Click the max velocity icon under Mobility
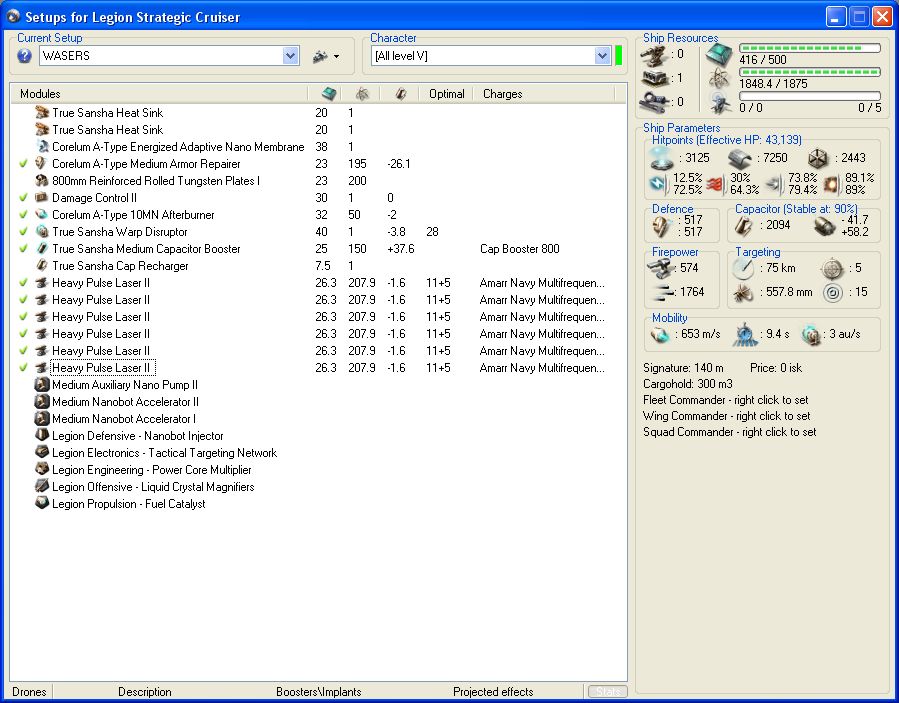Screen dimensions: 899x703 662,334
